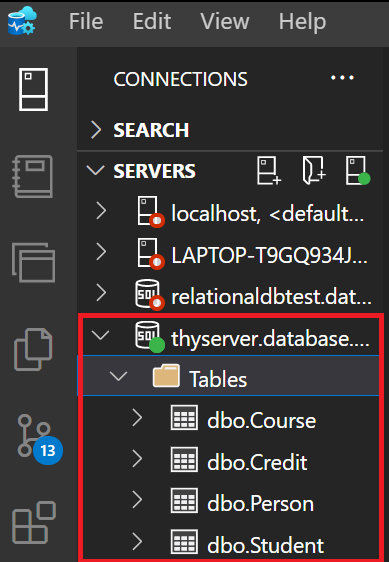Expand the LAPTOP-T9GQ934J server node
Screen dimensions: 389x562
pos(101,252)
